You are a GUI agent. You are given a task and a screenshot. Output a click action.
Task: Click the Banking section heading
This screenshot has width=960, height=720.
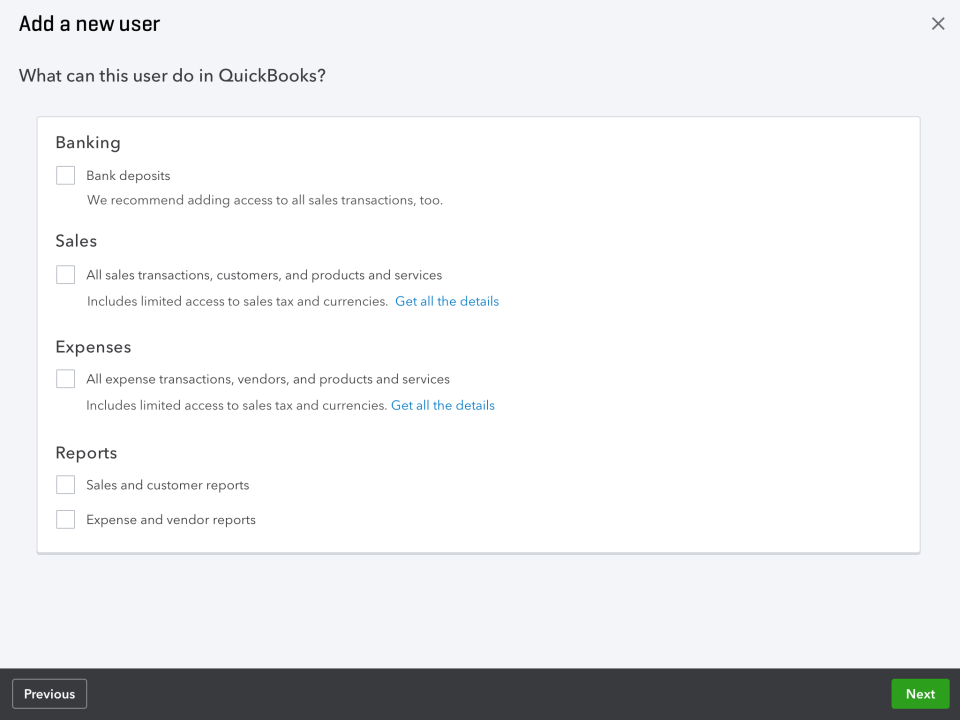tap(88, 142)
